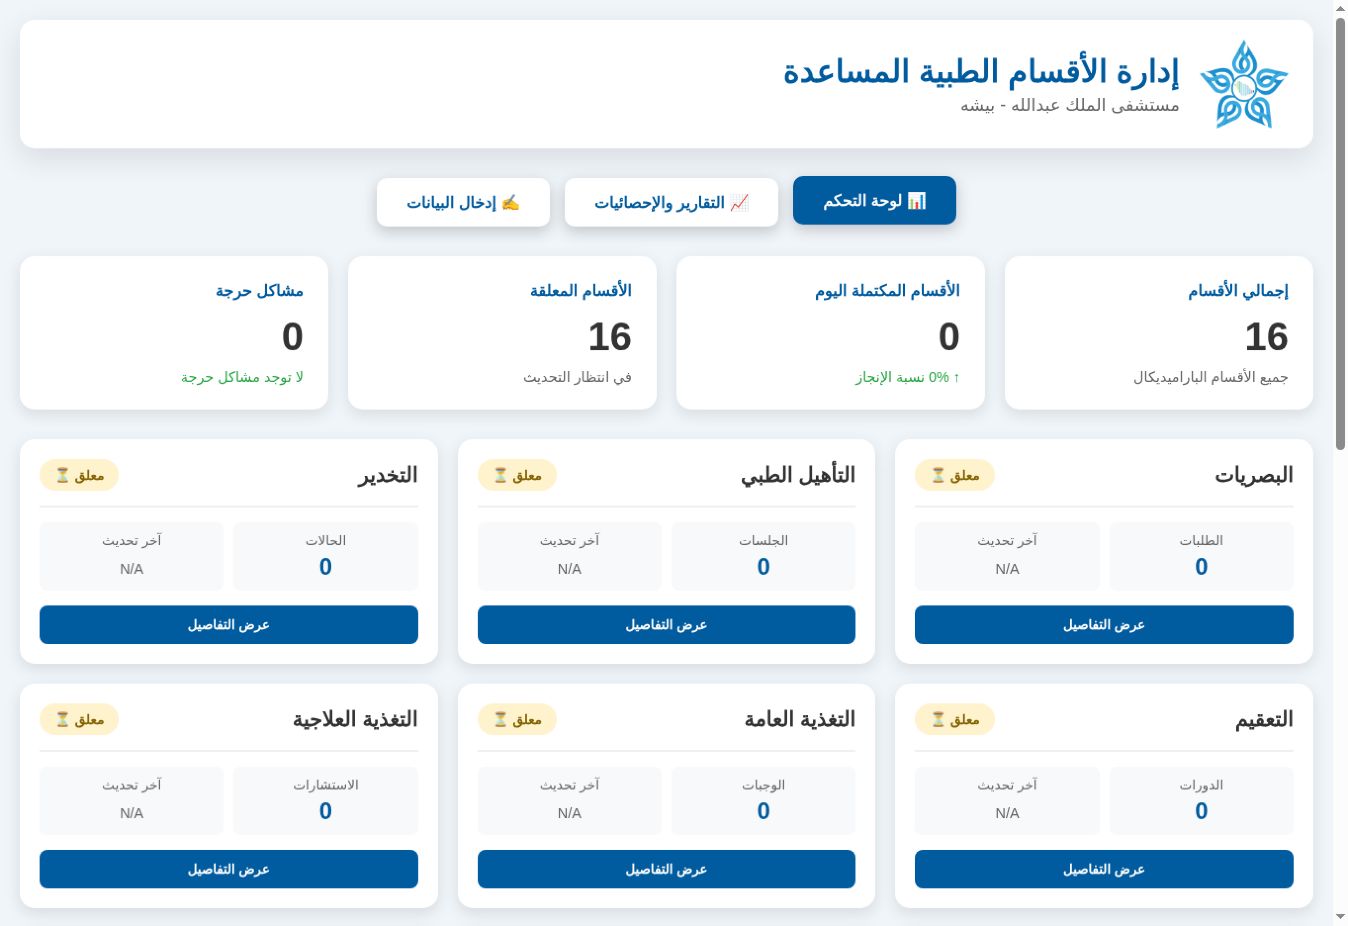Click the البصريات department title
This screenshot has width=1348, height=926.
1254,475
